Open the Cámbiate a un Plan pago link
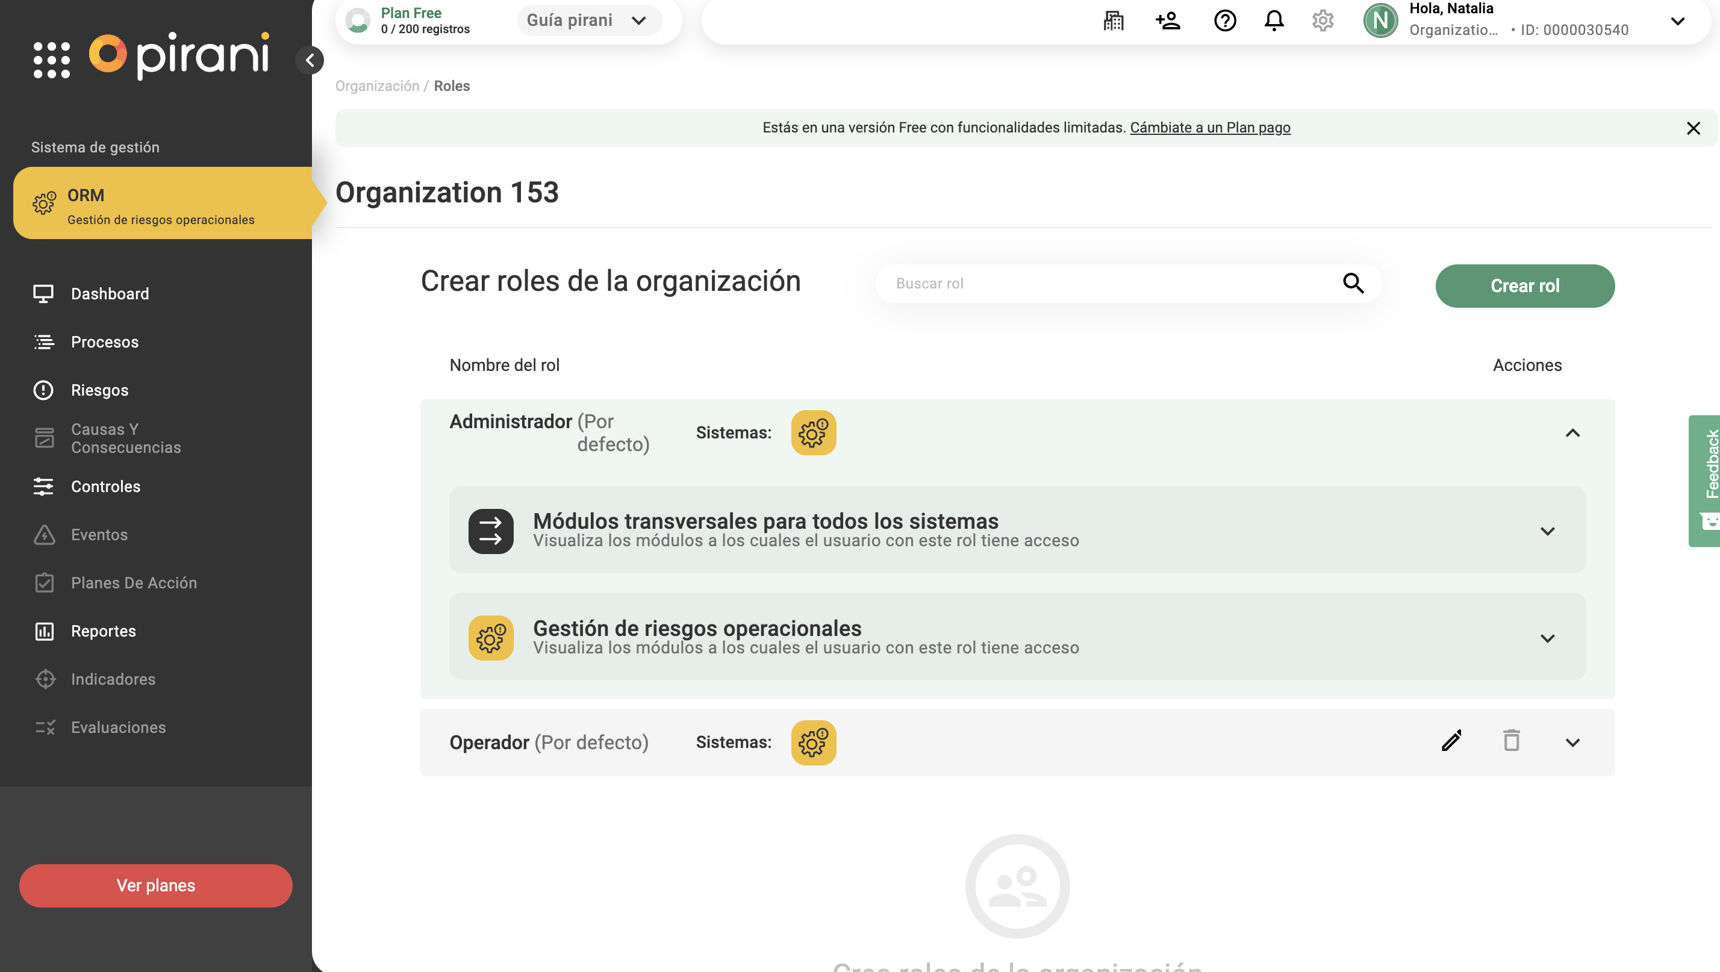 [x=1210, y=127]
